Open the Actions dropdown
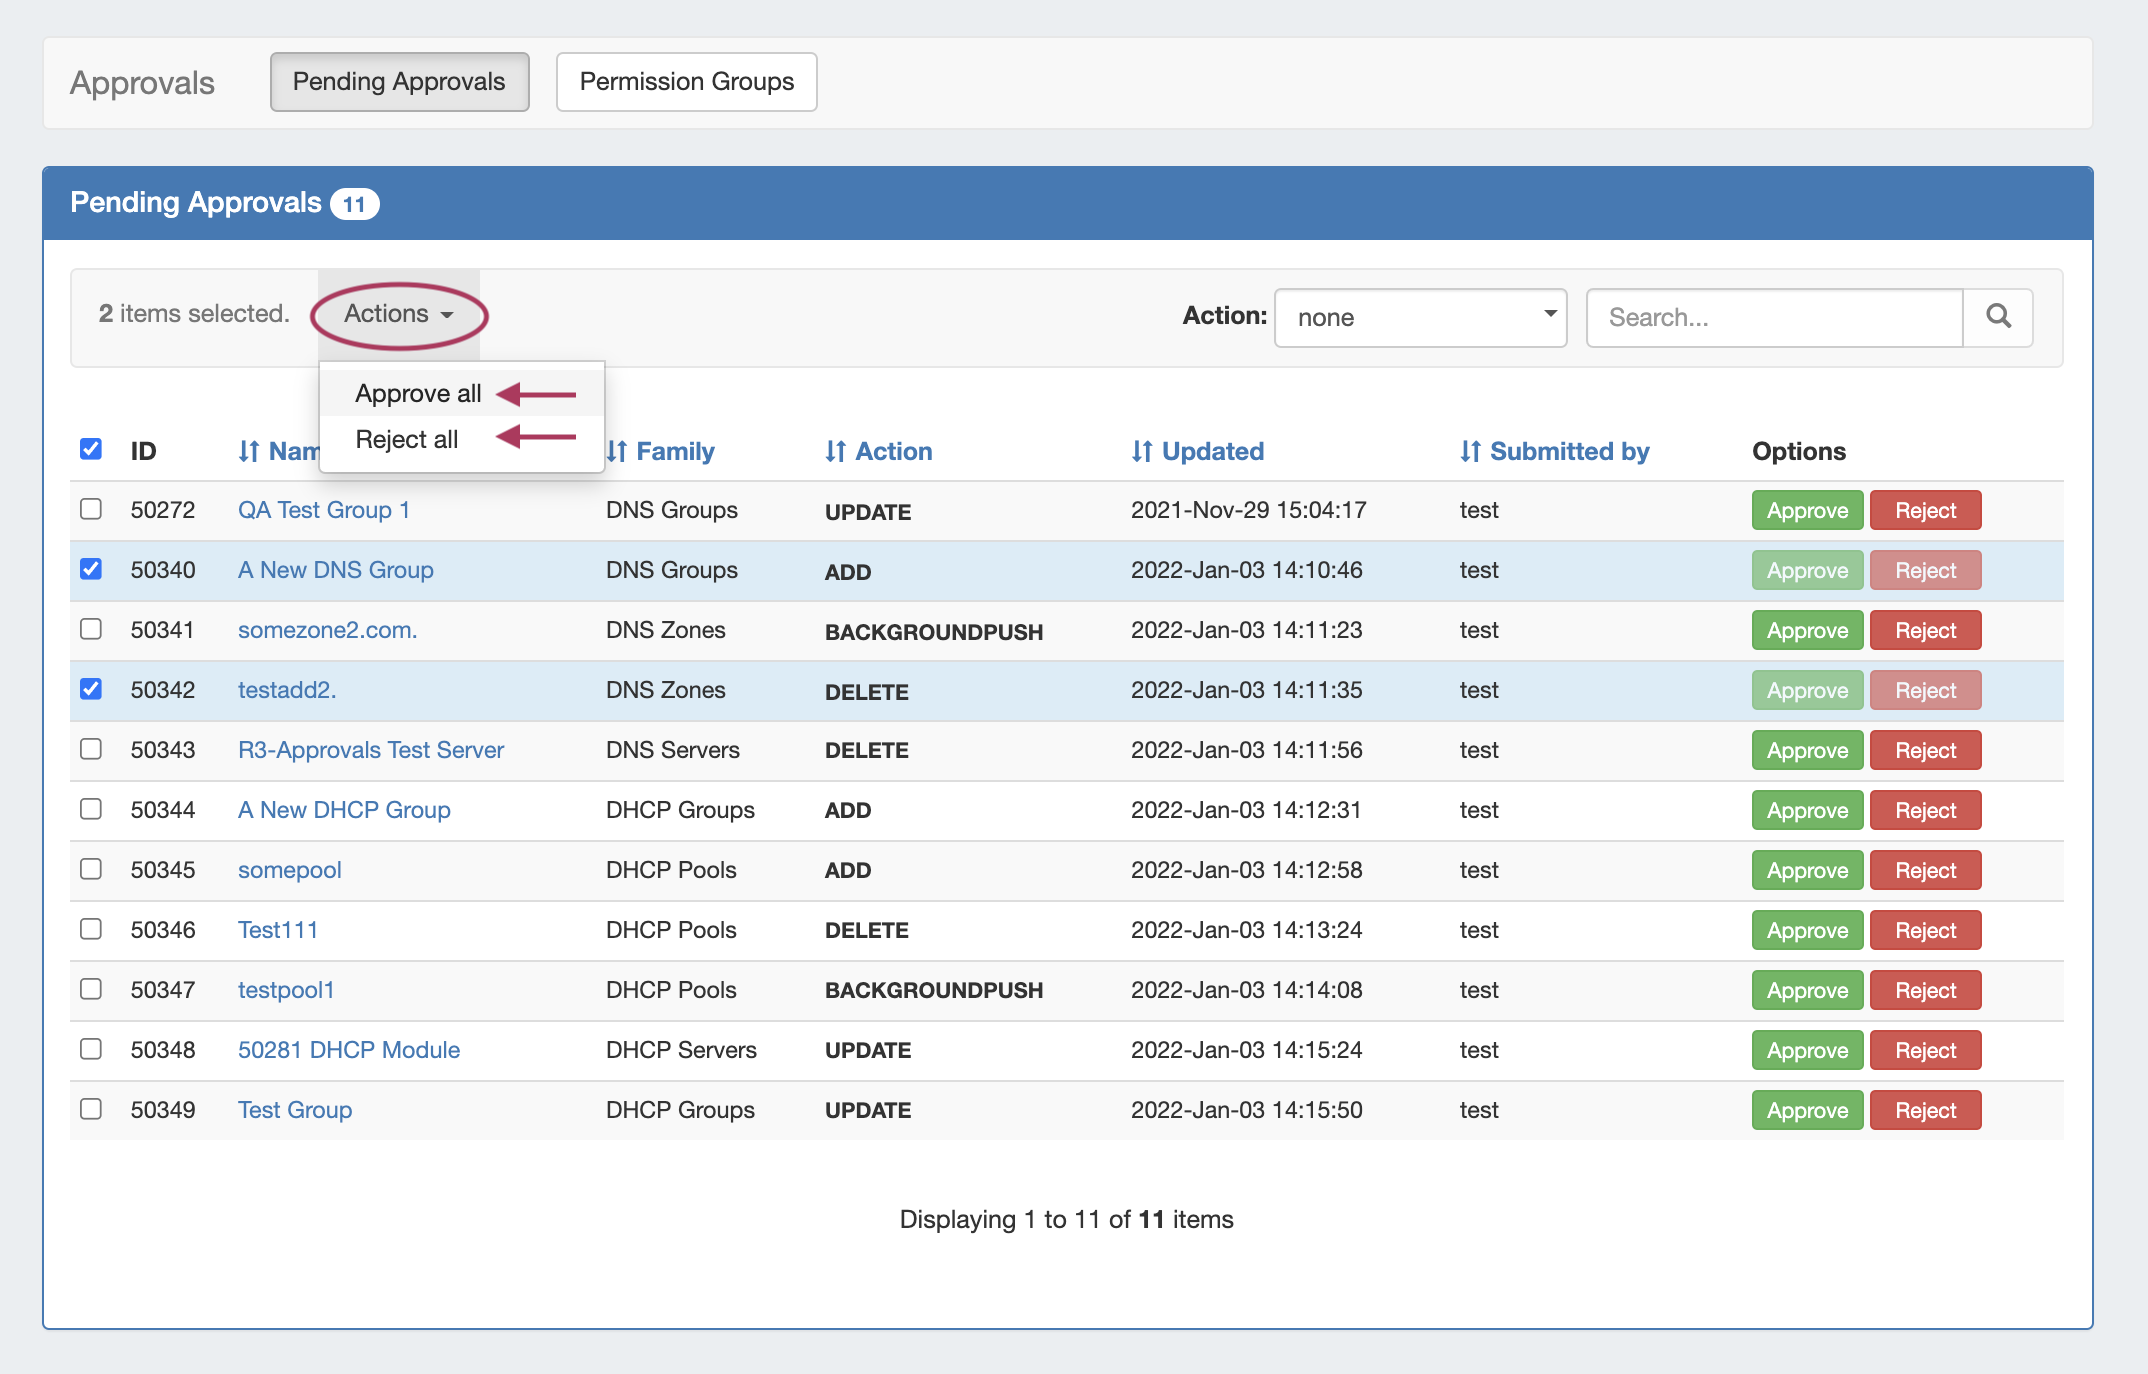Image resolution: width=2148 pixels, height=1374 pixels. [398, 314]
